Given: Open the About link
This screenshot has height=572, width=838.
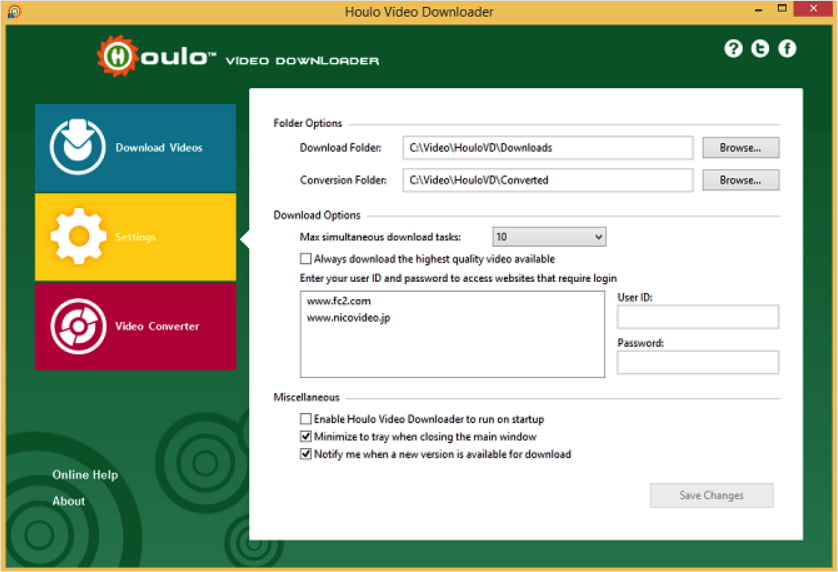Looking at the screenshot, I should click(68, 501).
